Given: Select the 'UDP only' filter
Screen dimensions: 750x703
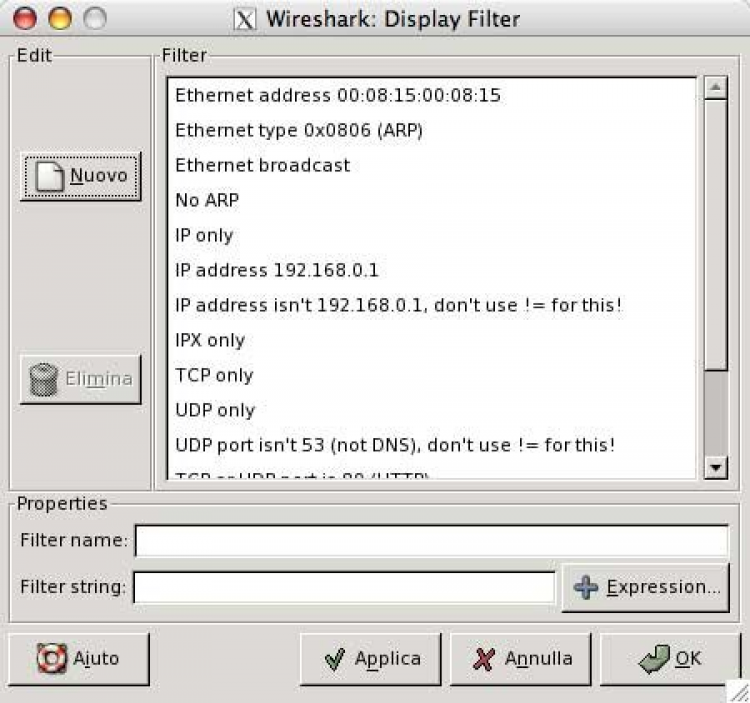Looking at the screenshot, I should coord(431,410).
